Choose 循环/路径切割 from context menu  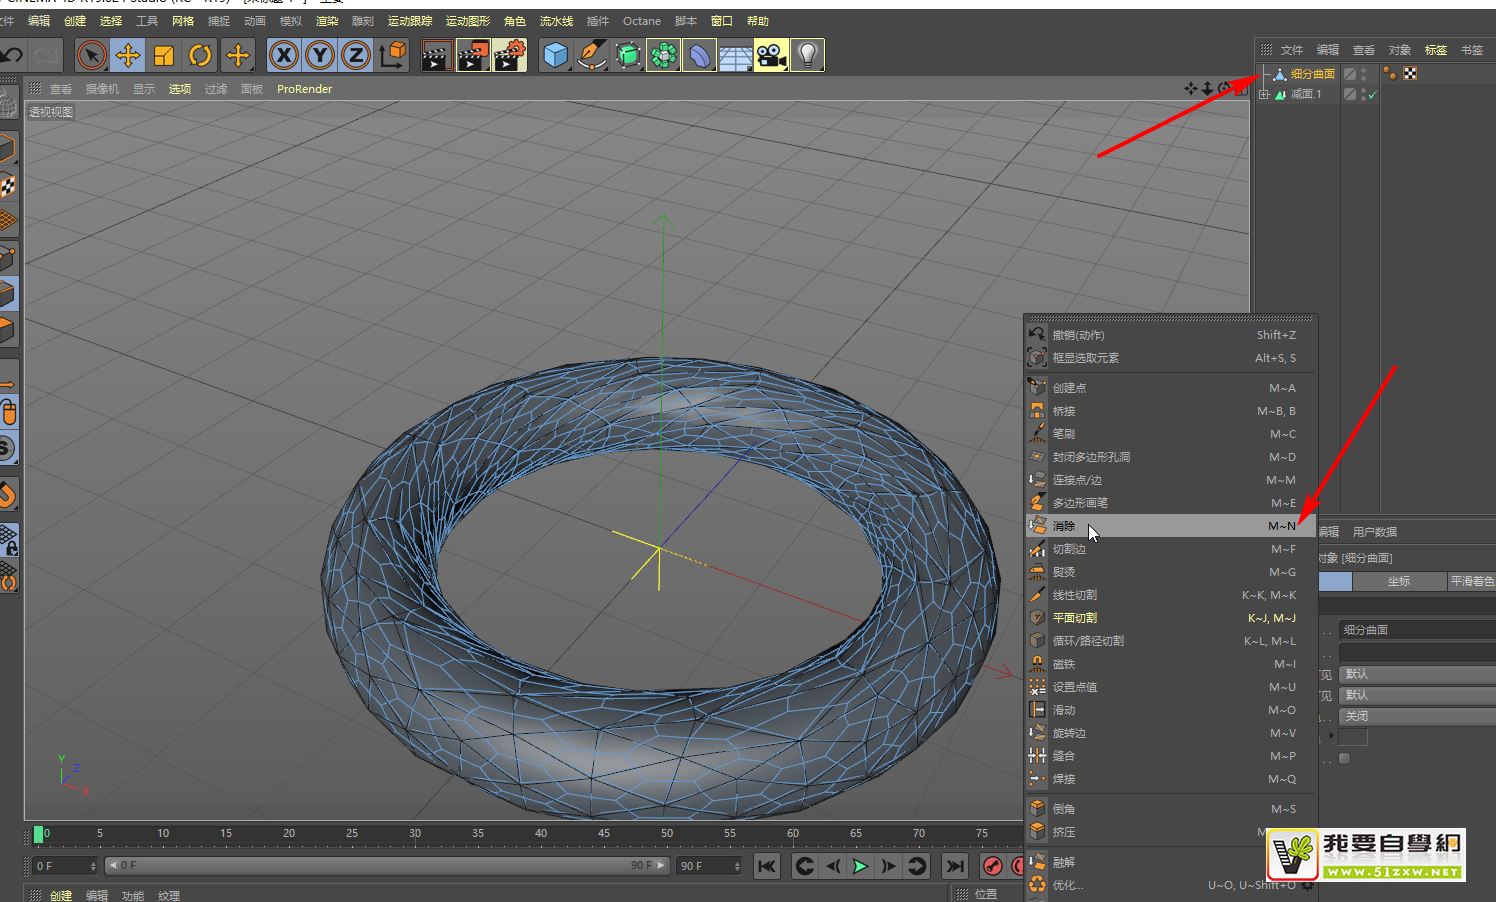pyautogui.click(x=1170, y=641)
